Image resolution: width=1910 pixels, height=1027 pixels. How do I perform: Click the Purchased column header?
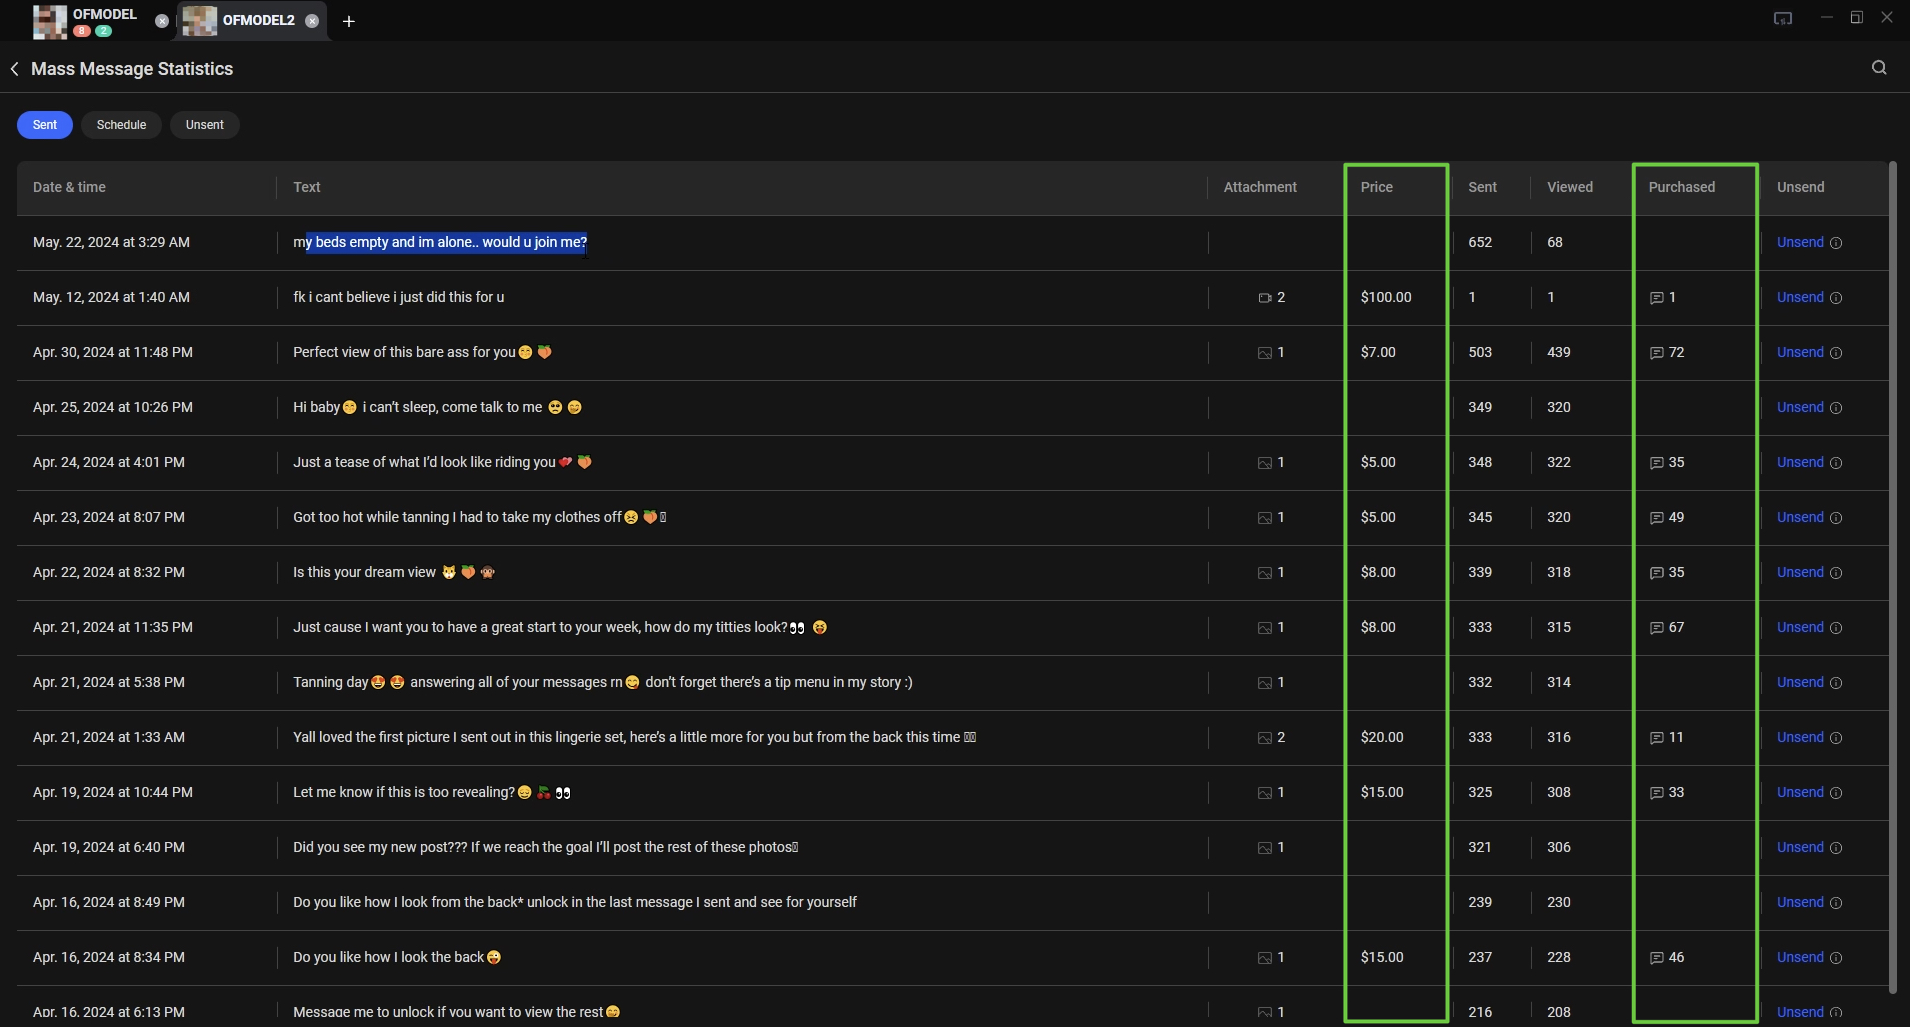pos(1681,187)
